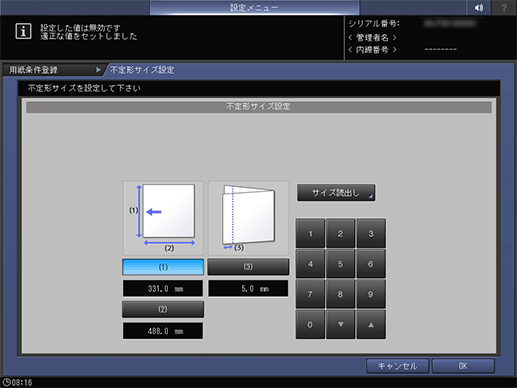This screenshot has height=388, width=517.
Task: Click the clock icon in status bar
Action: click(7, 382)
